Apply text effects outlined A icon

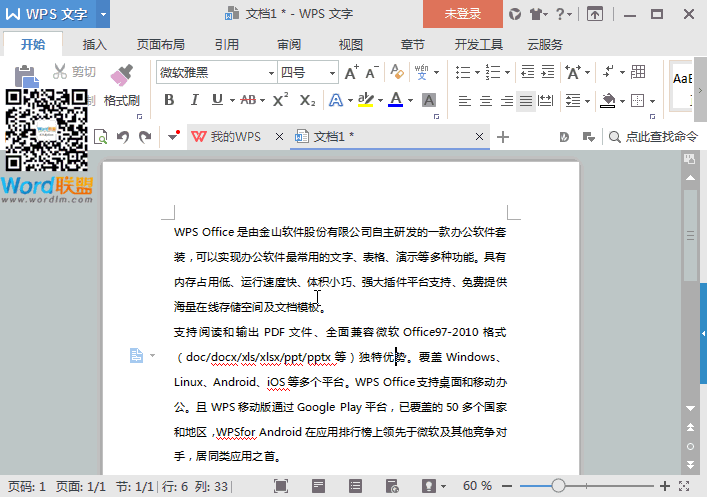(335, 100)
